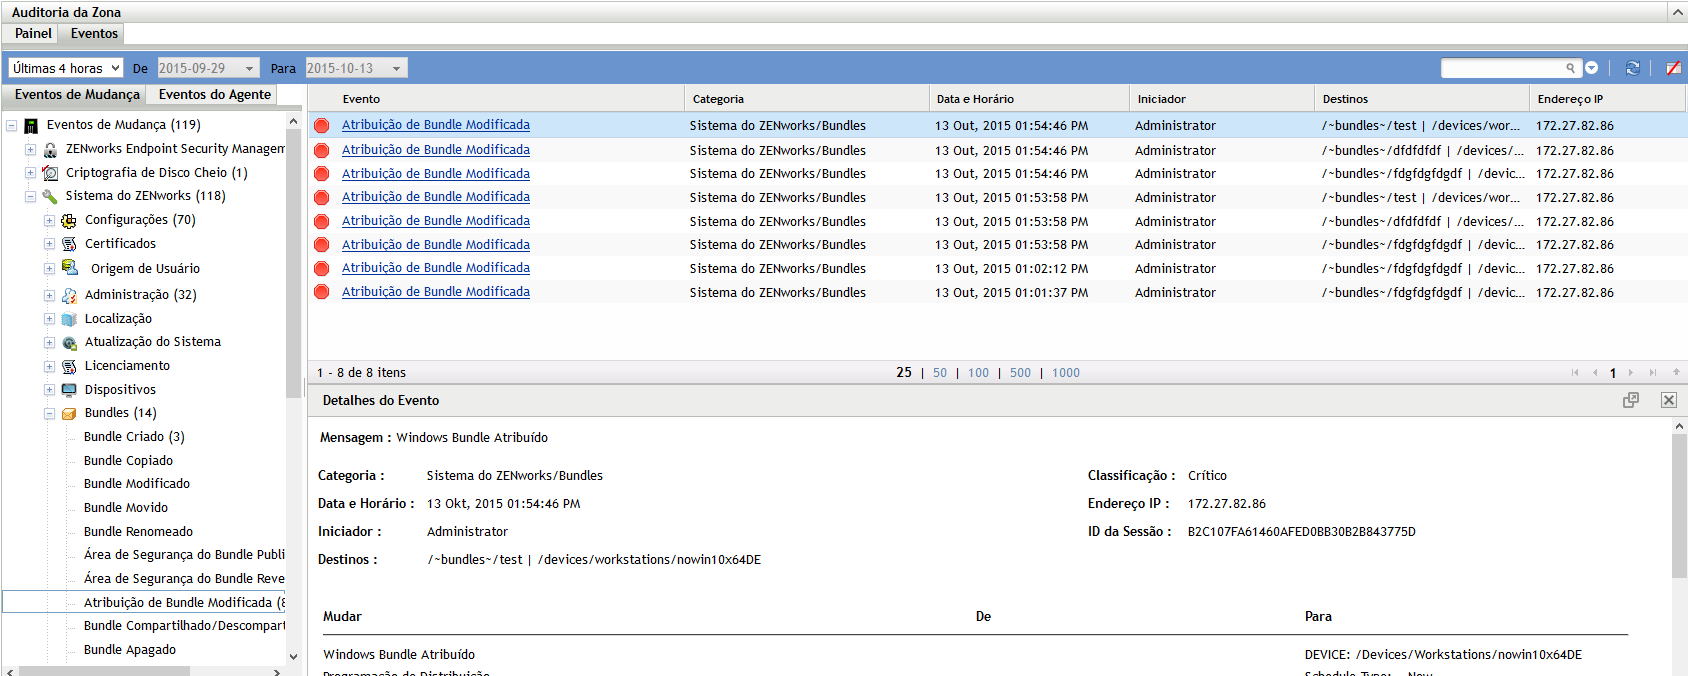Go to next page of events
Screen dimensions: 1688x676
1631,373
